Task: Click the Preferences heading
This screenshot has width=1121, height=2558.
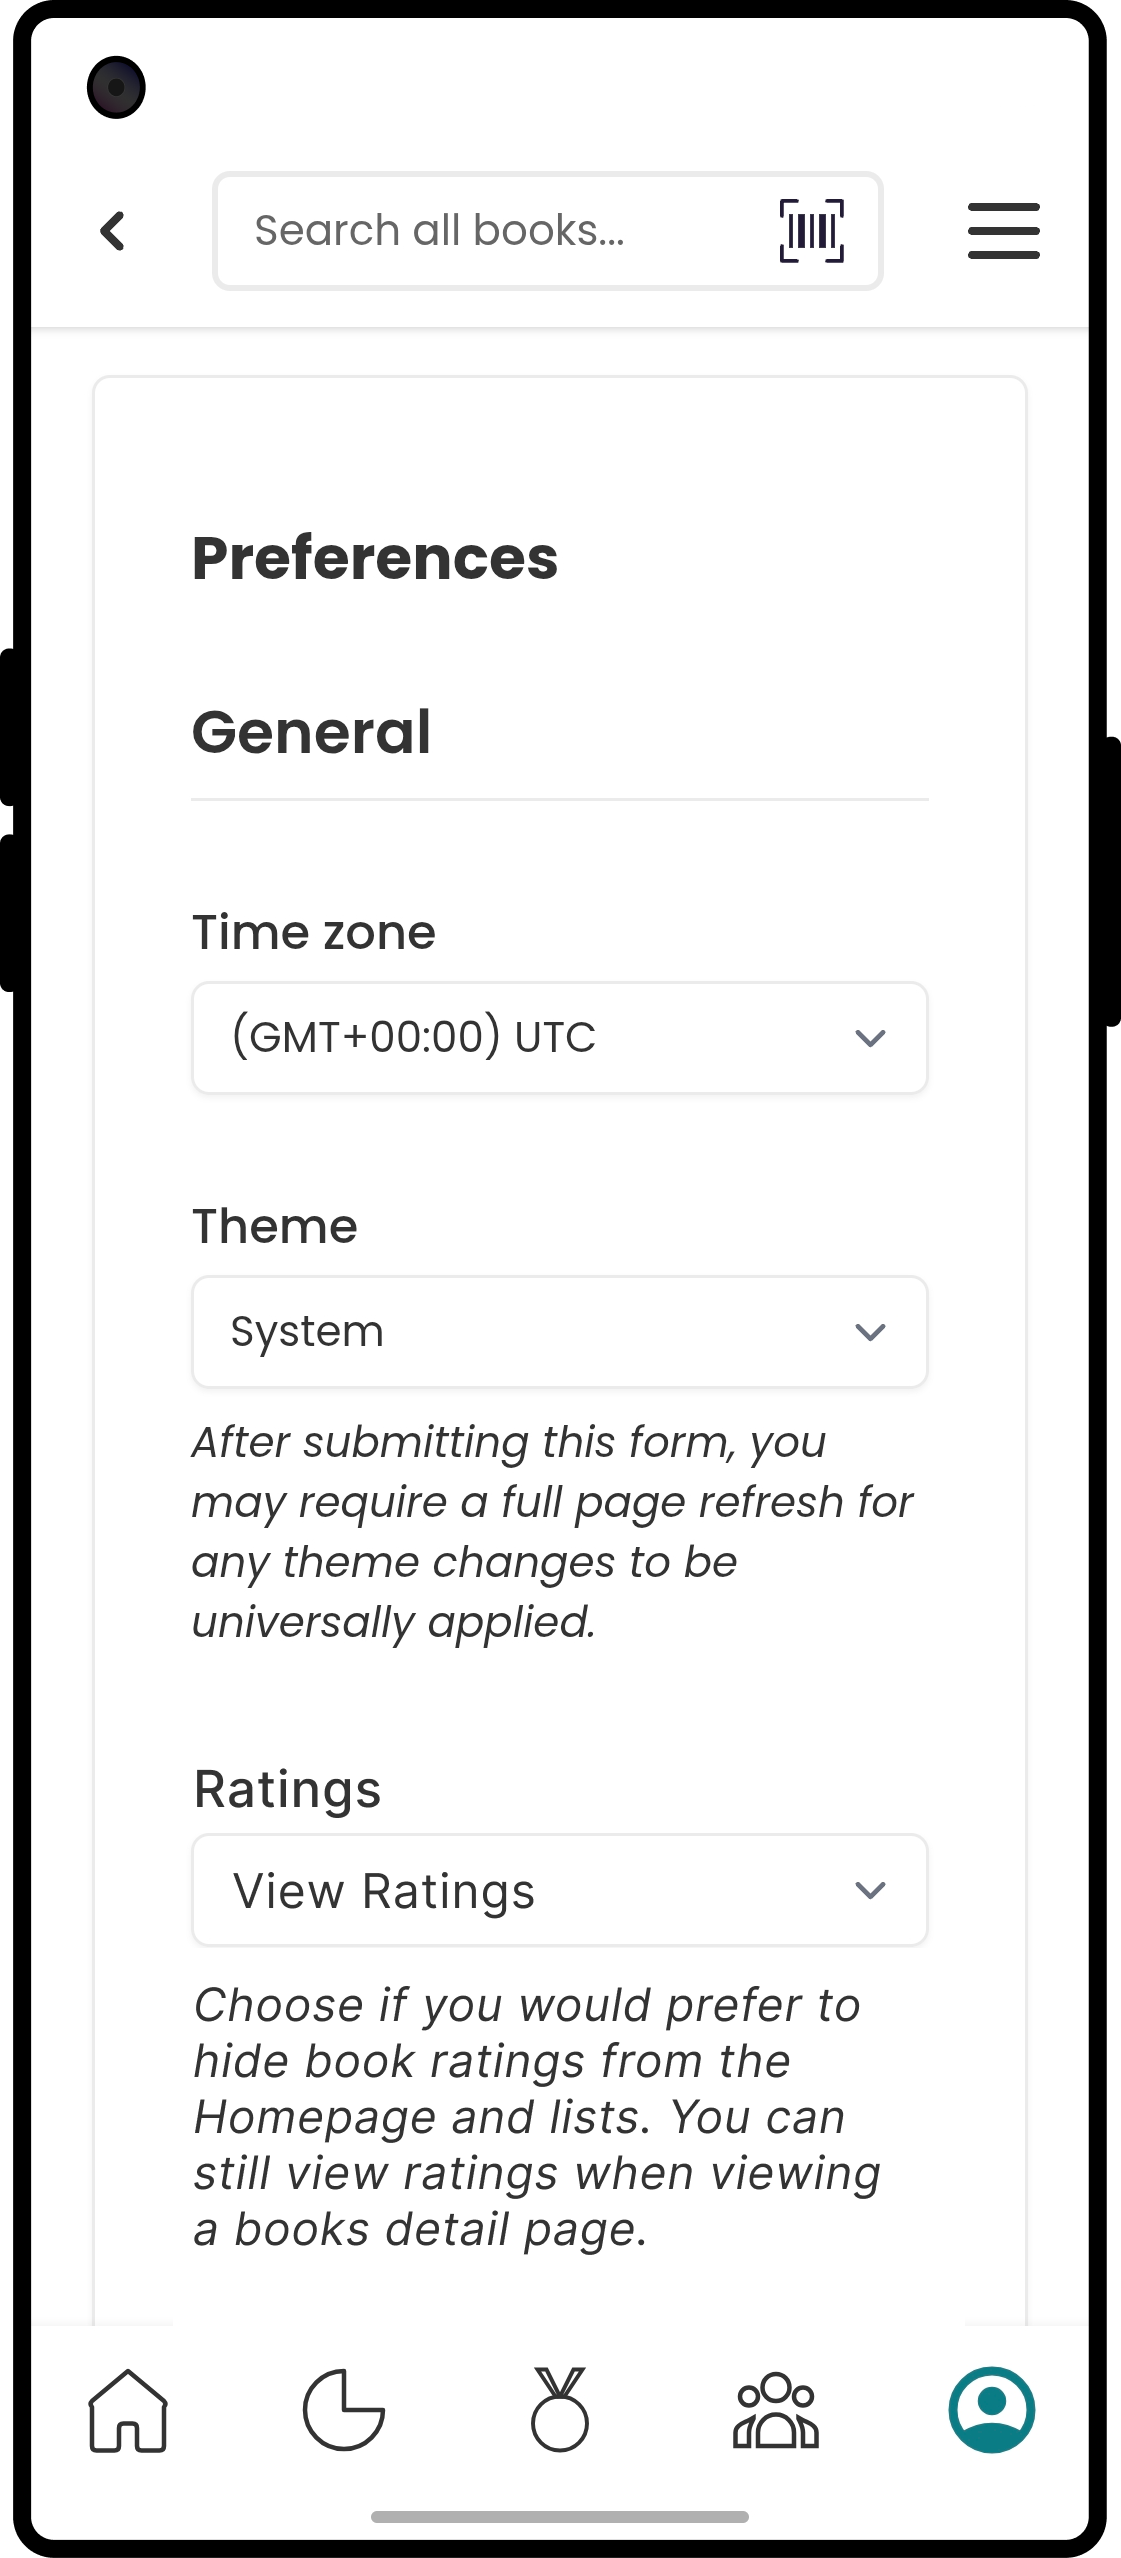Action: [x=375, y=558]
